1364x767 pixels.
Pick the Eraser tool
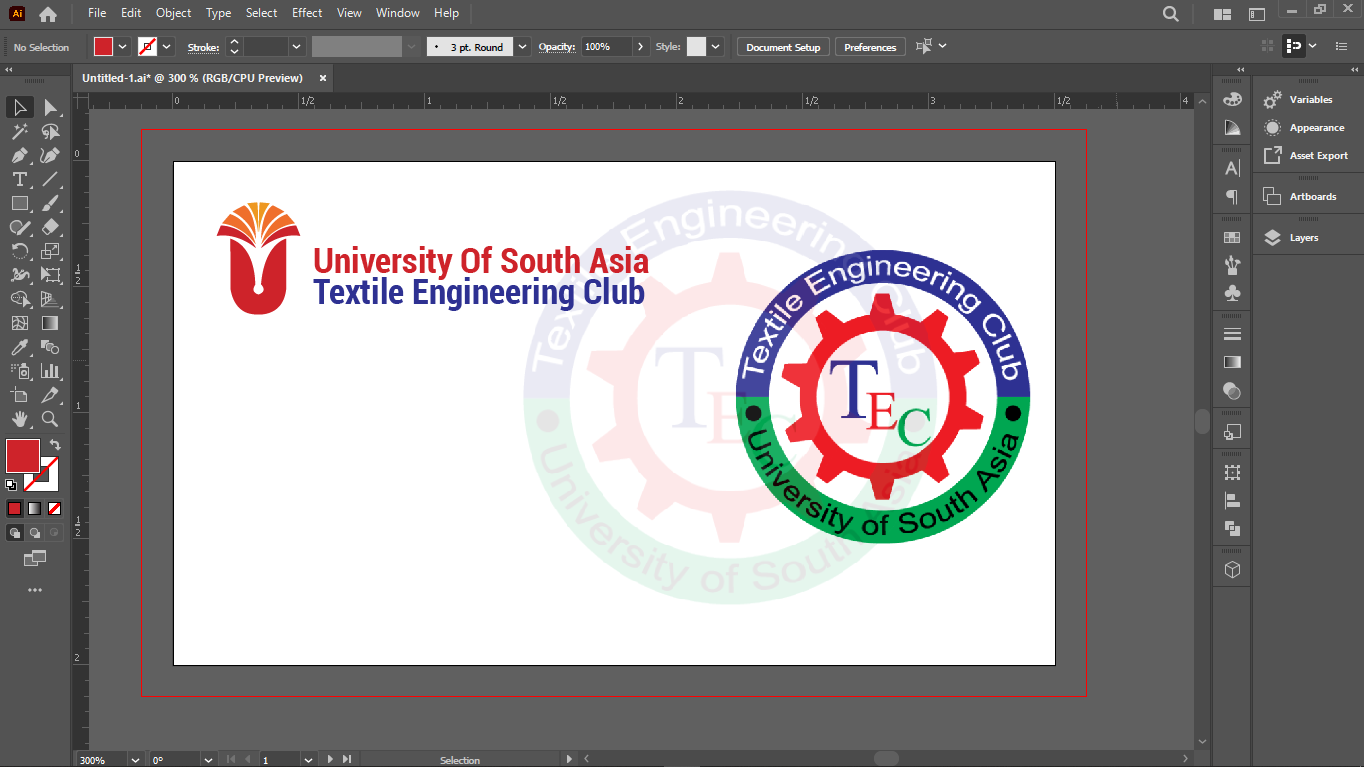click(50, 227)
